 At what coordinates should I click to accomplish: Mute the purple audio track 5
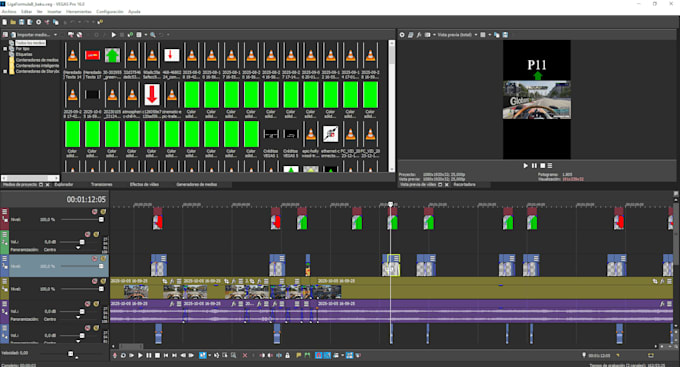click(x=88, y=304)
